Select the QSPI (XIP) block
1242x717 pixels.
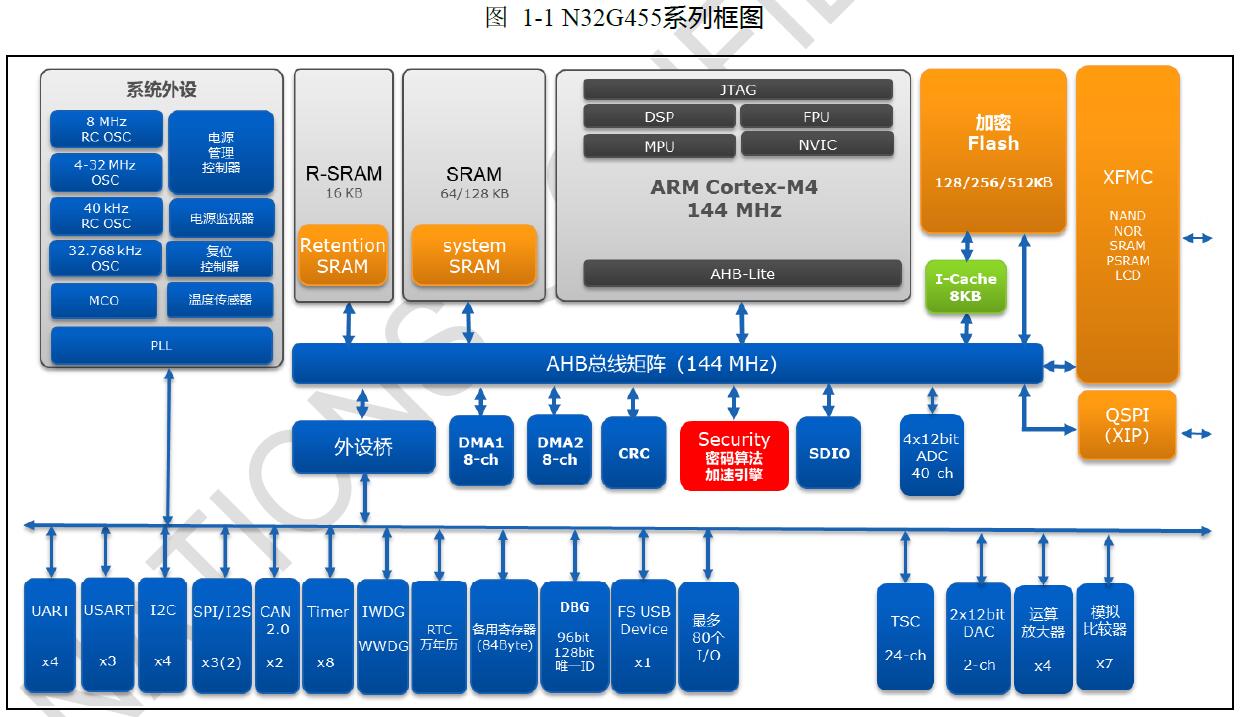(x=1127, y=426)
